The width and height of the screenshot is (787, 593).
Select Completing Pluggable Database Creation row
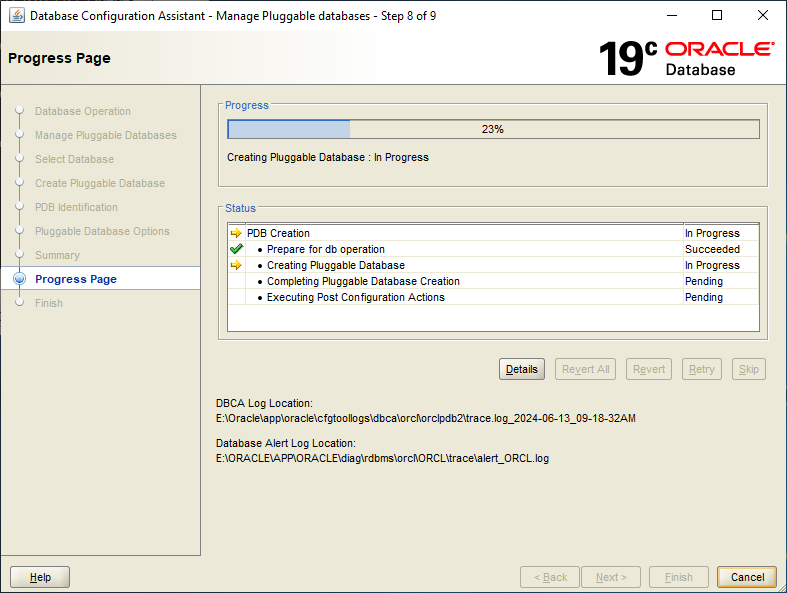(493, 281)
